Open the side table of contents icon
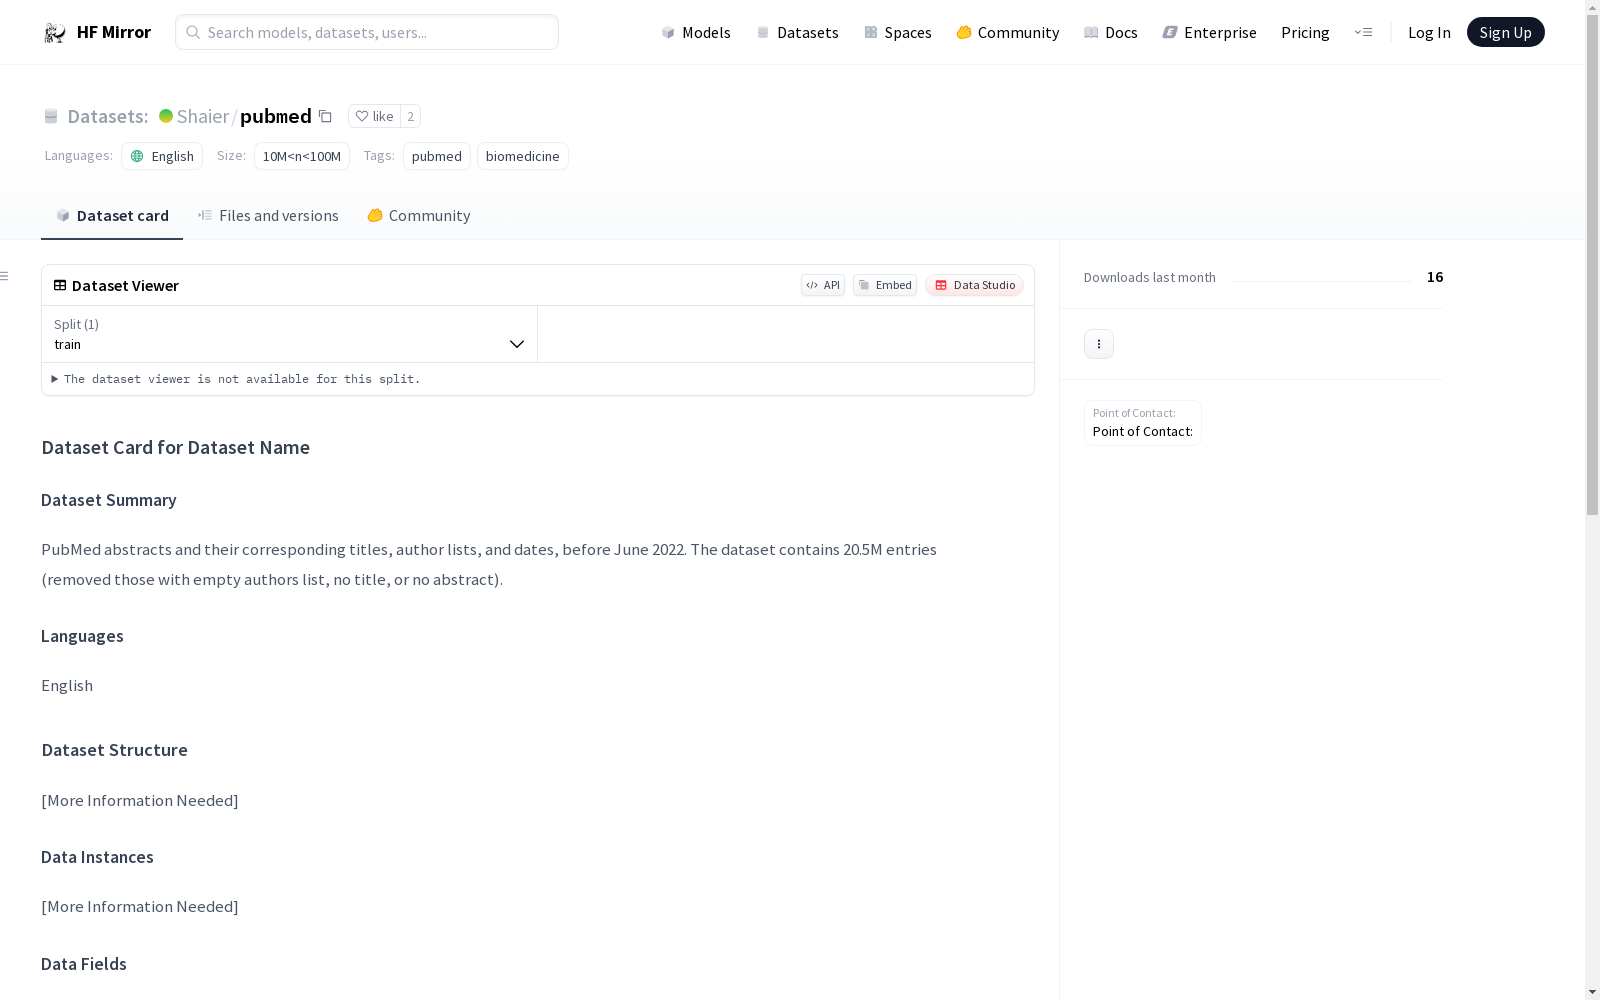The height and width of the screenshot is (1000, 1600). pyautogui.click(x=5, y=276)
